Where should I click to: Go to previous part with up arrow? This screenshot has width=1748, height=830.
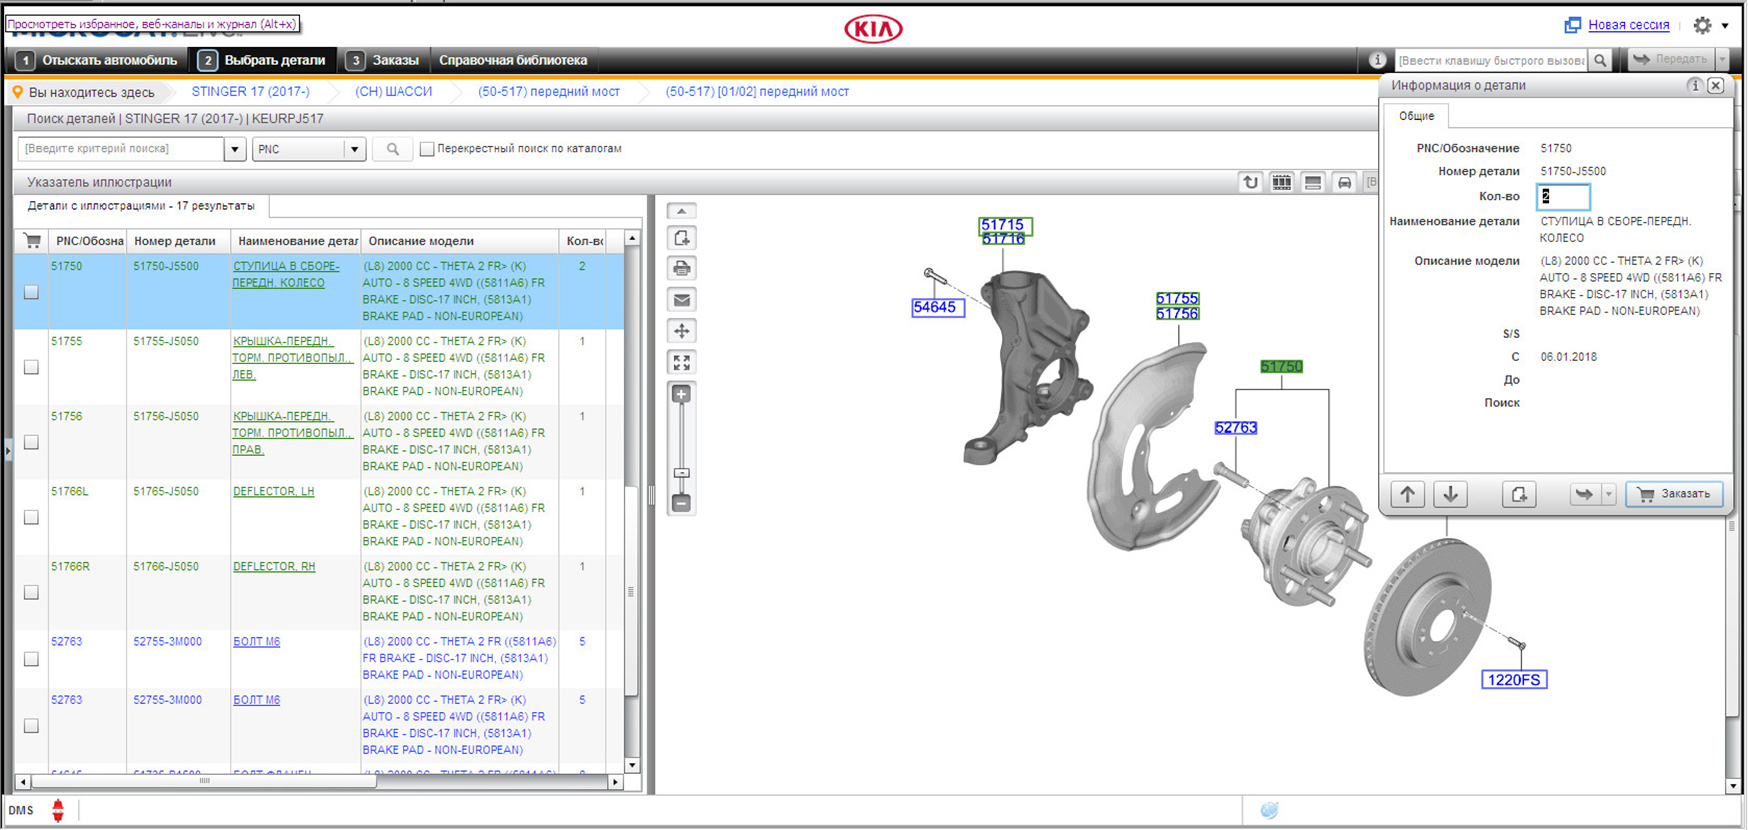(1408, 494)
